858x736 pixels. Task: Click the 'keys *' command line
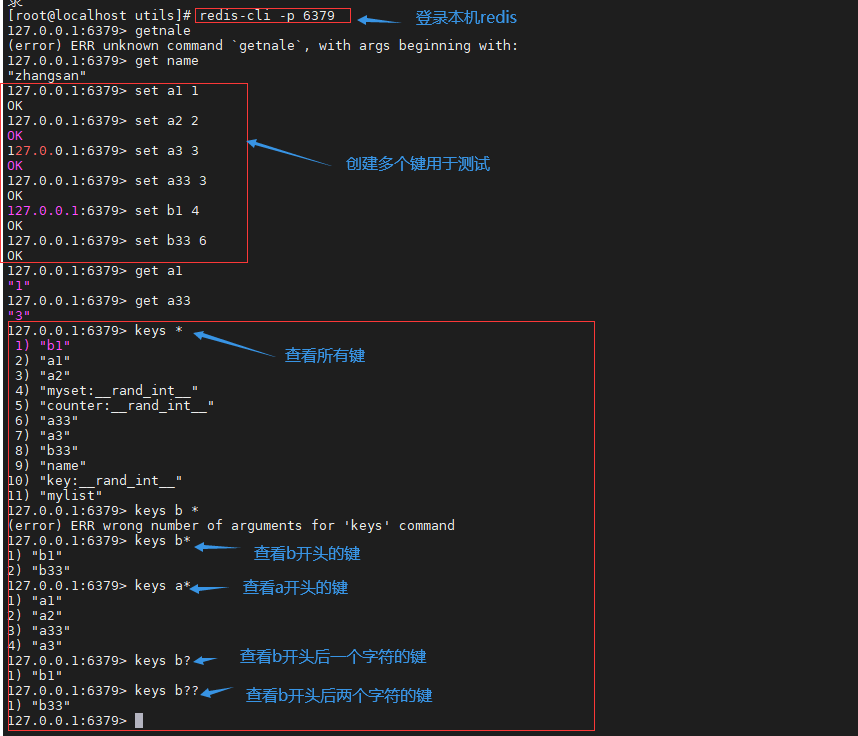pyautogui.click(x=95, y=331)
